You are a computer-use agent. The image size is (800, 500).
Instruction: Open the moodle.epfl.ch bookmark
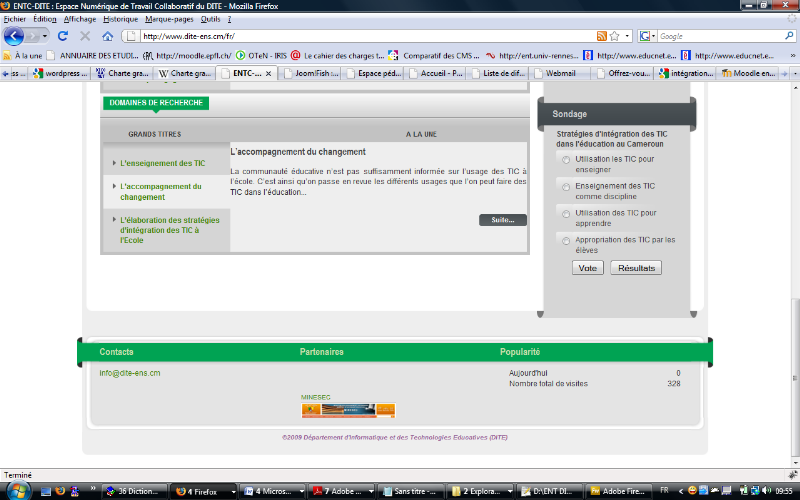187,56
